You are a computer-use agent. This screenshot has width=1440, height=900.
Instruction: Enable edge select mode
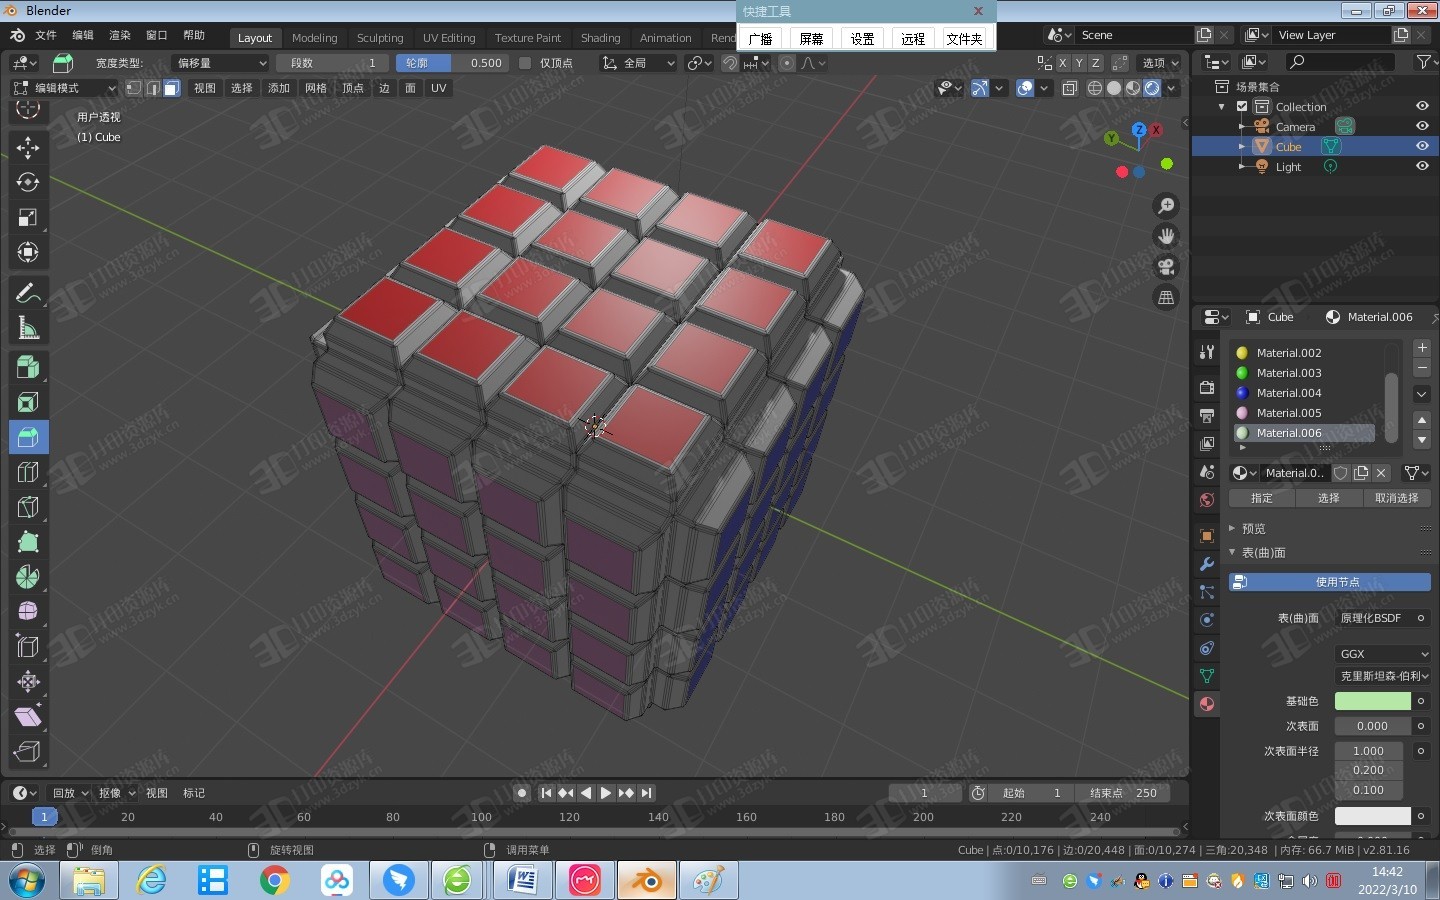[x=153, y=88]
